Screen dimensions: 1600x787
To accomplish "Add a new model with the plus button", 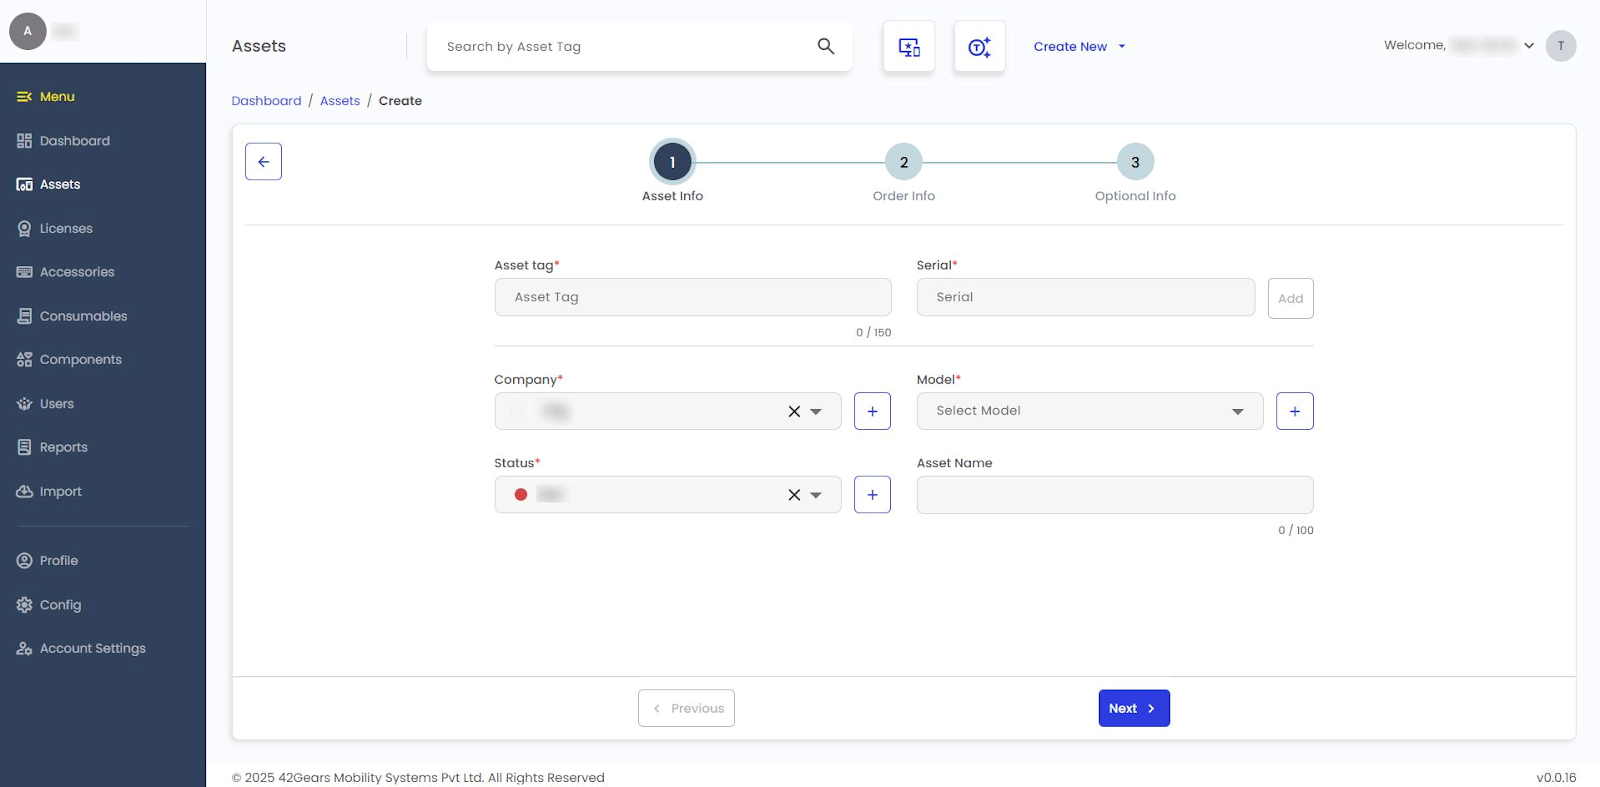I will click(x=1294, y=411).
